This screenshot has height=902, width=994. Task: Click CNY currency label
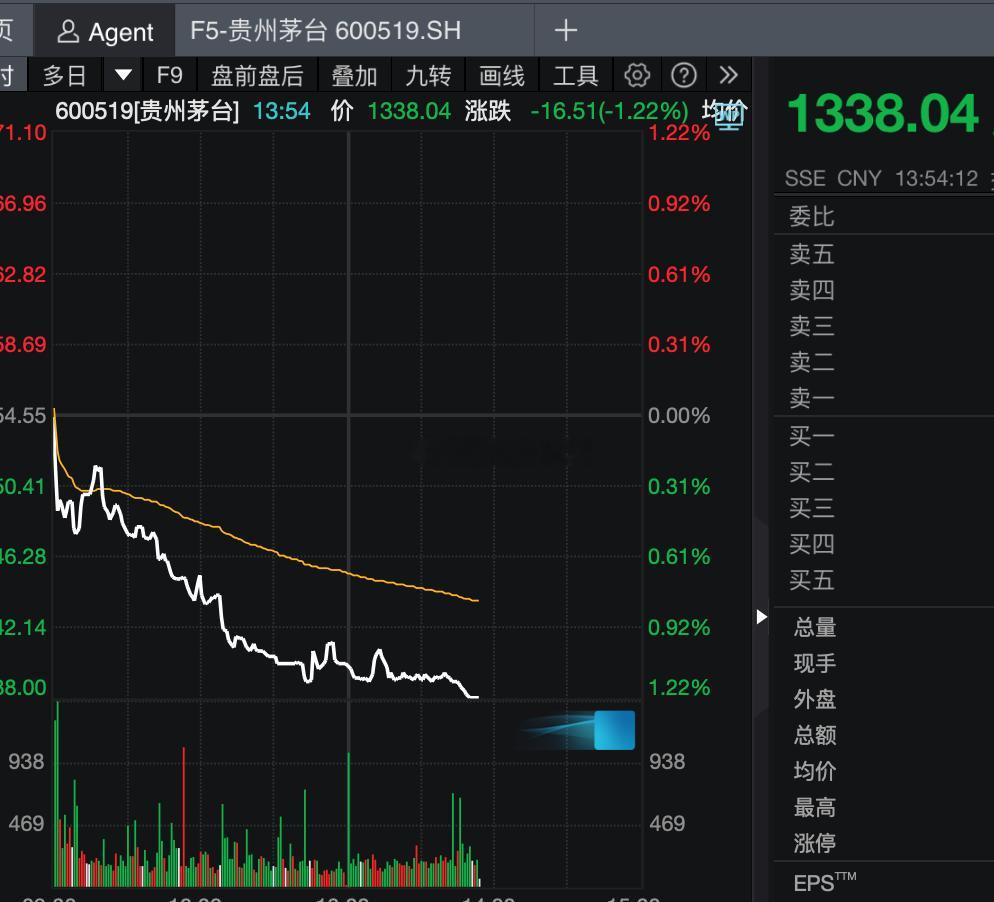[x=859, y=178]
